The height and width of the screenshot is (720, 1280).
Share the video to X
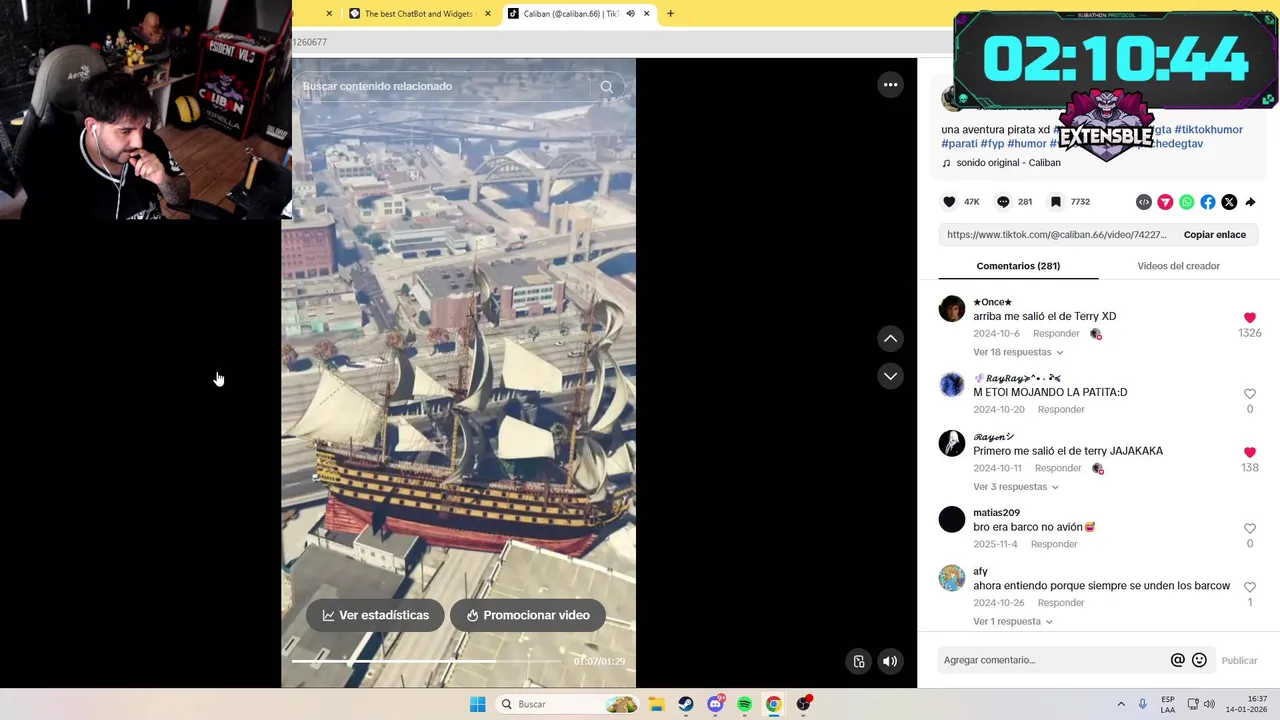pos(1229,202)
